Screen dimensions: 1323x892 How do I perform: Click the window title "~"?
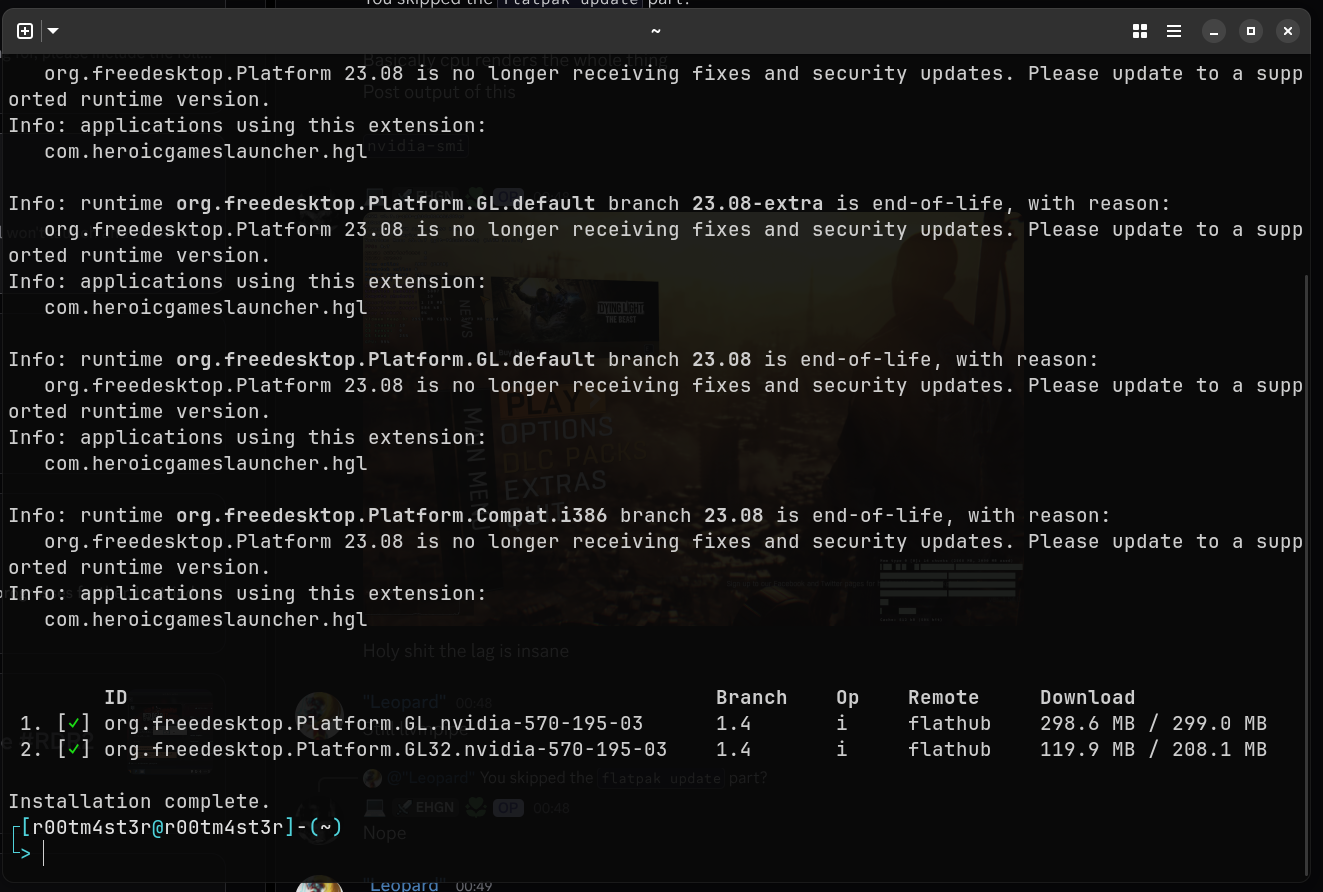pyautogui.click(x=656, y=31)
